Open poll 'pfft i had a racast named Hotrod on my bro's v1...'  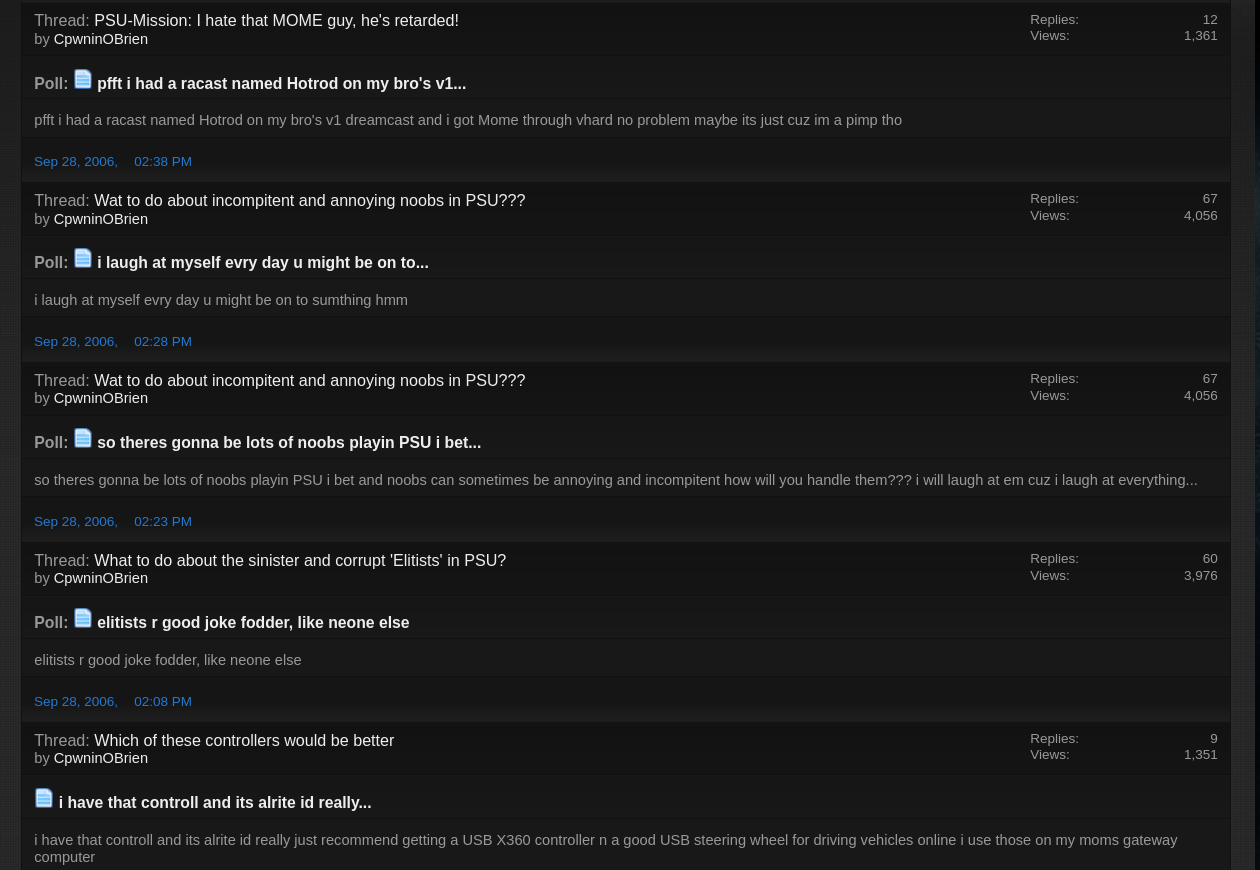coord(281,83)
